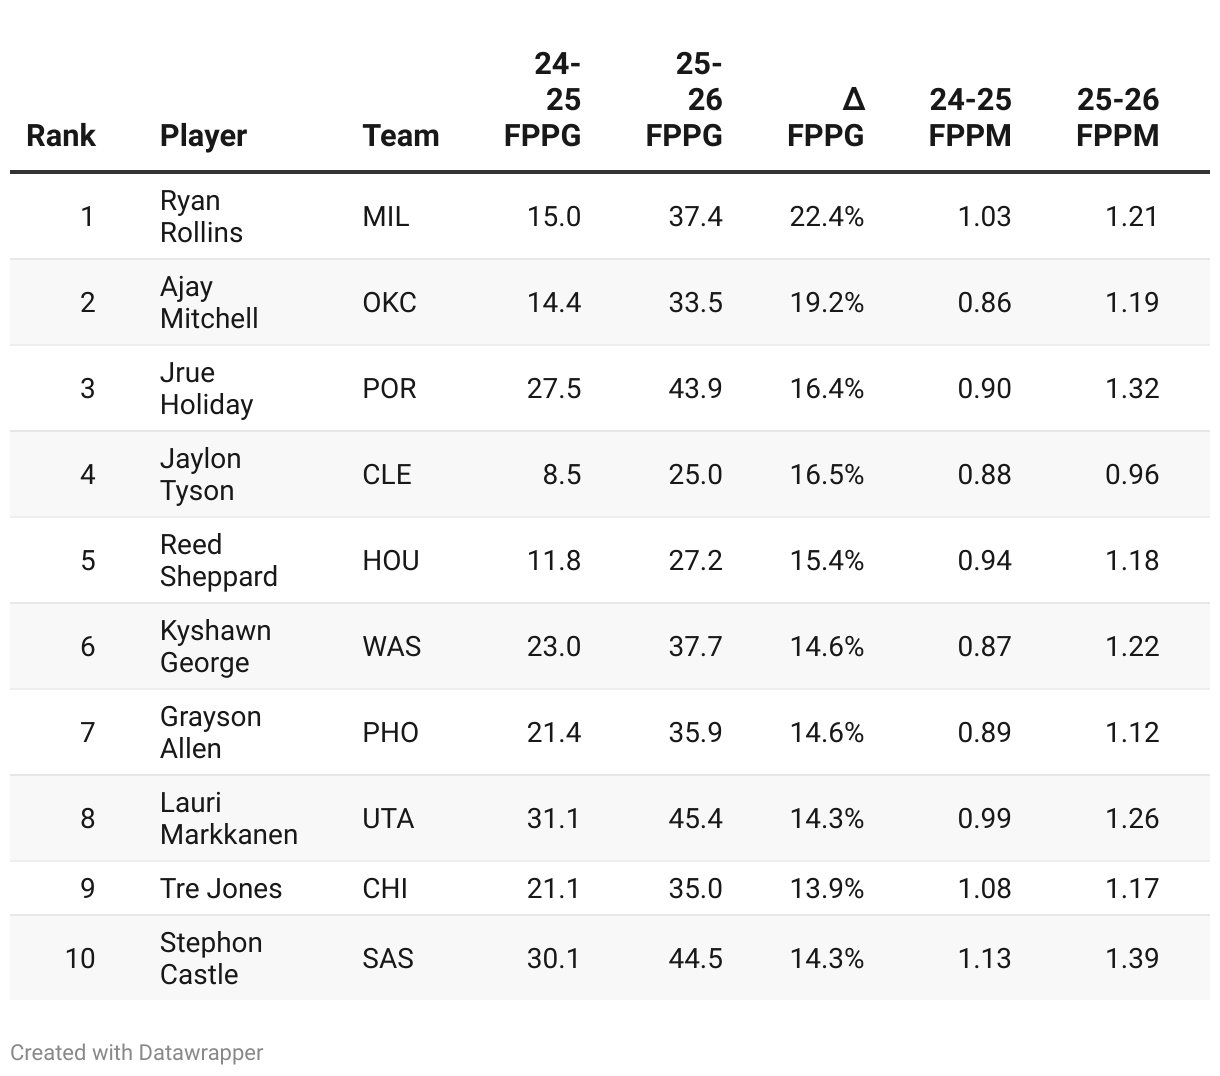Click the Player column header
Screen dimensions: 1220x1076
tap(203, 135)
